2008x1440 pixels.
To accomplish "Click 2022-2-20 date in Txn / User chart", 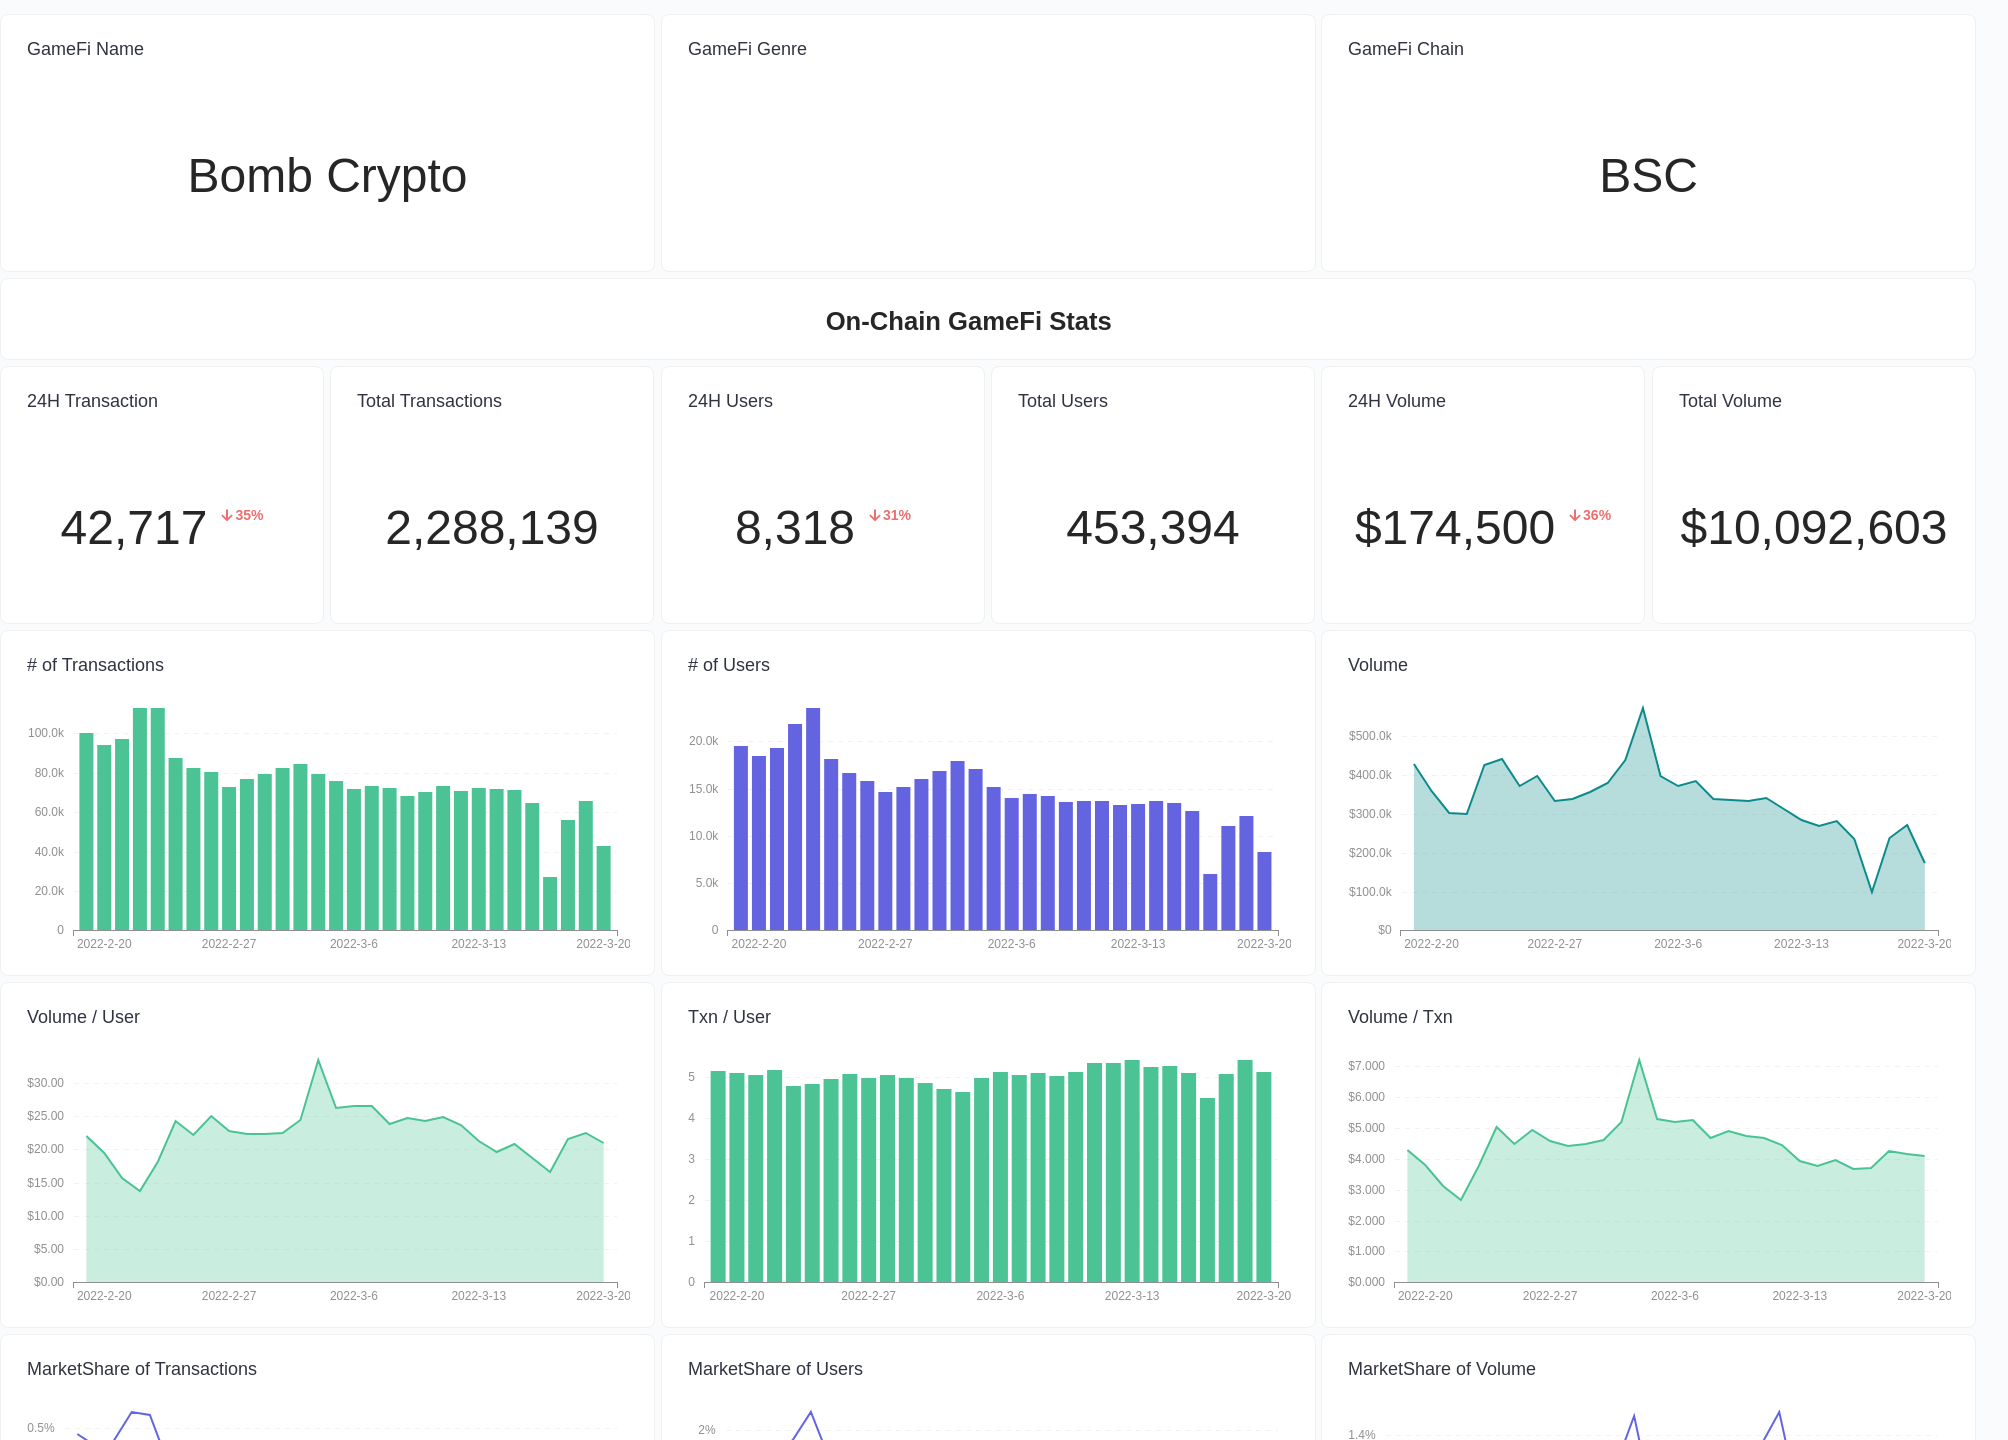I will (737, 1296).
